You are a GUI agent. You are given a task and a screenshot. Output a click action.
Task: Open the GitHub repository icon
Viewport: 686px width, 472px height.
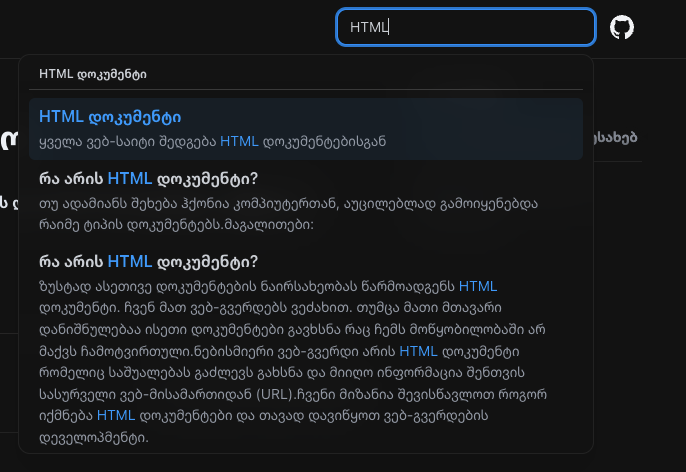point(622,27)
